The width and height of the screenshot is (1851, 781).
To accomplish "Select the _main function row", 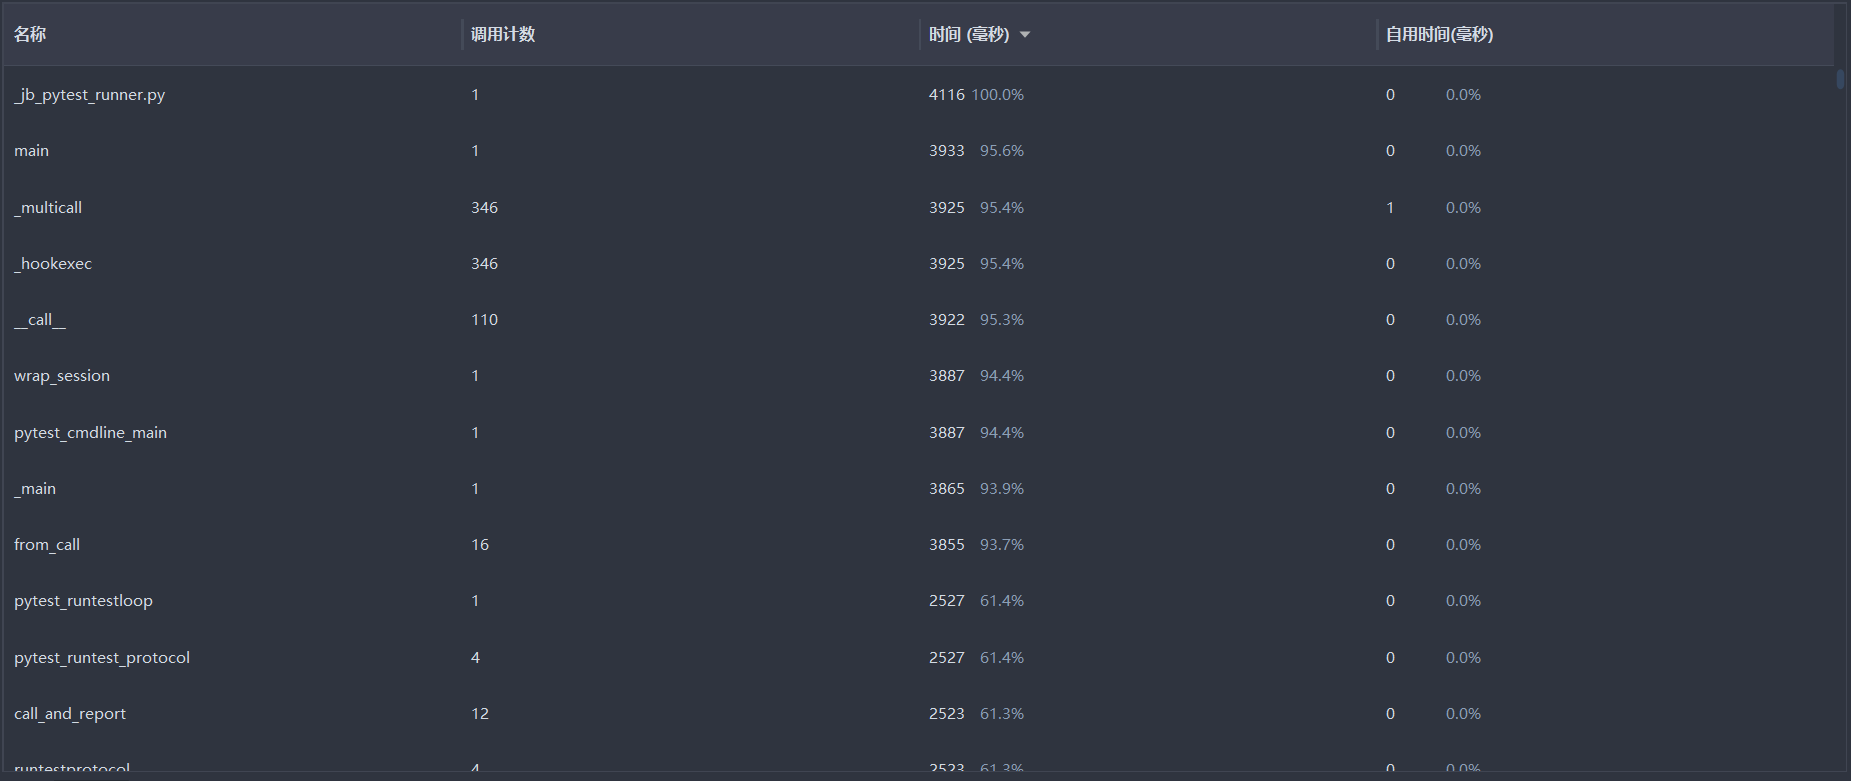I will pyautogui.click(x=36, y=489).
